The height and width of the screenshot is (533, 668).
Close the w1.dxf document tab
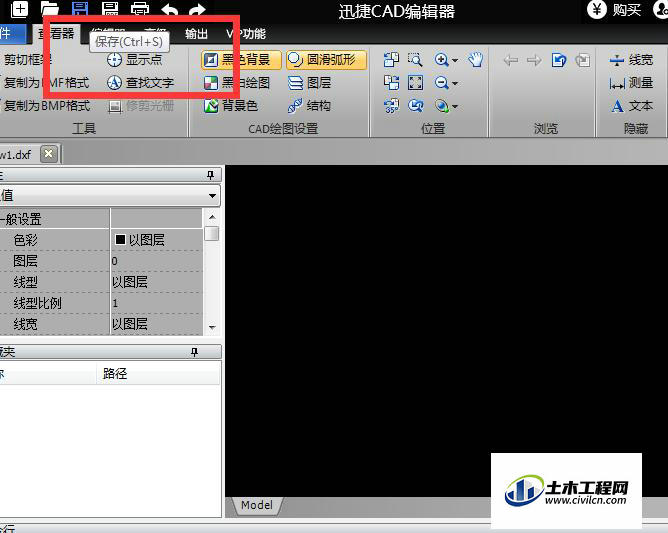tap(49, 154)
